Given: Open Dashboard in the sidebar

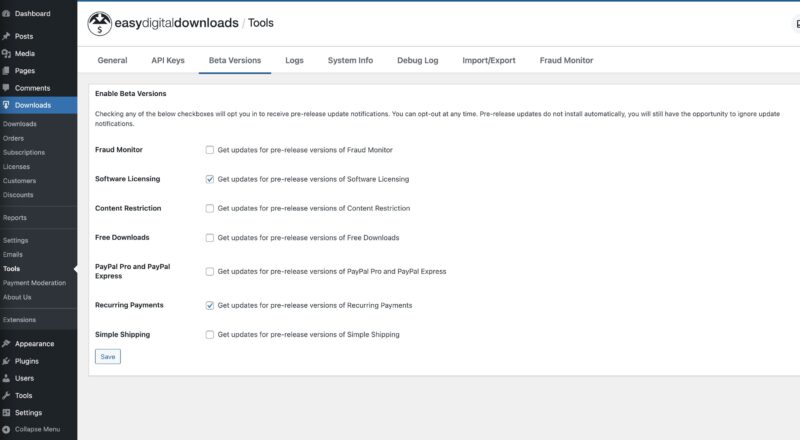Looking at the screenshot, I should pyautogui.click(x=33, y=14).
